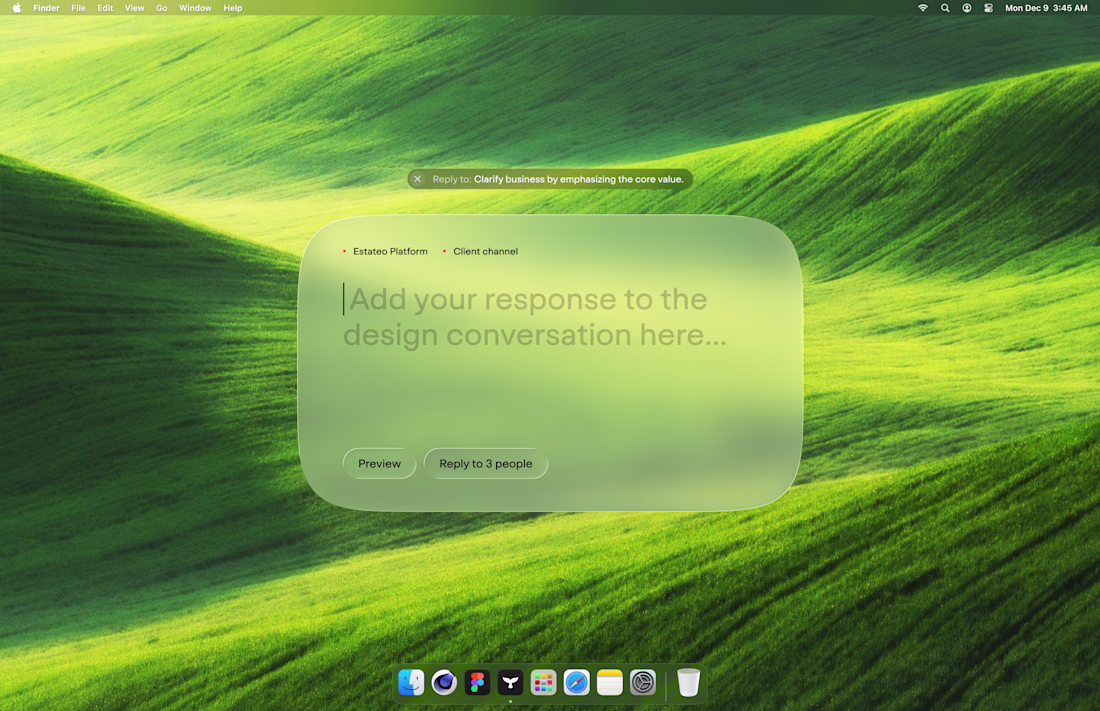Open Control Center

coord(988,8)
